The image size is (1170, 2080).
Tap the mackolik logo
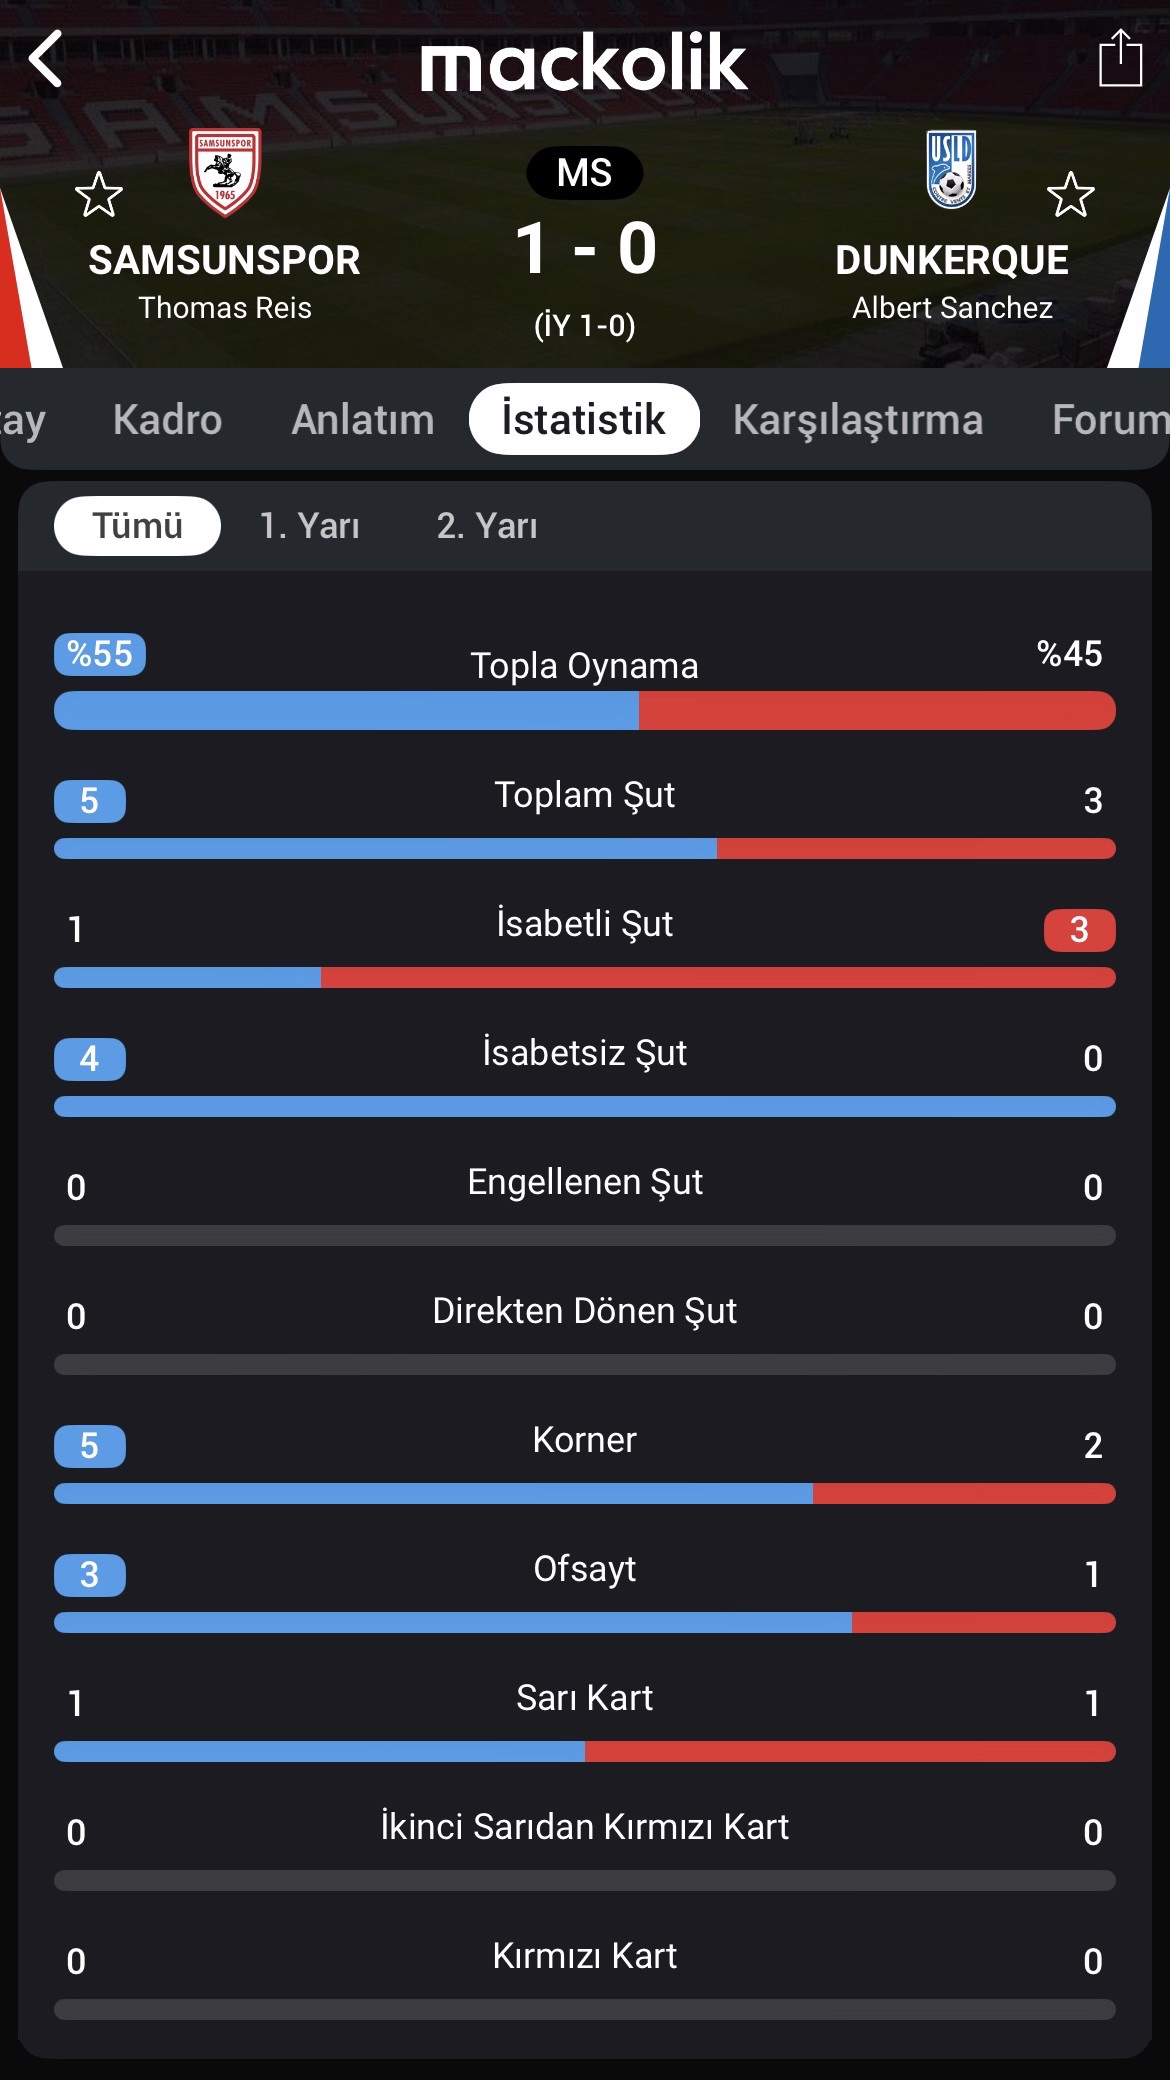[x=584, y=62]
